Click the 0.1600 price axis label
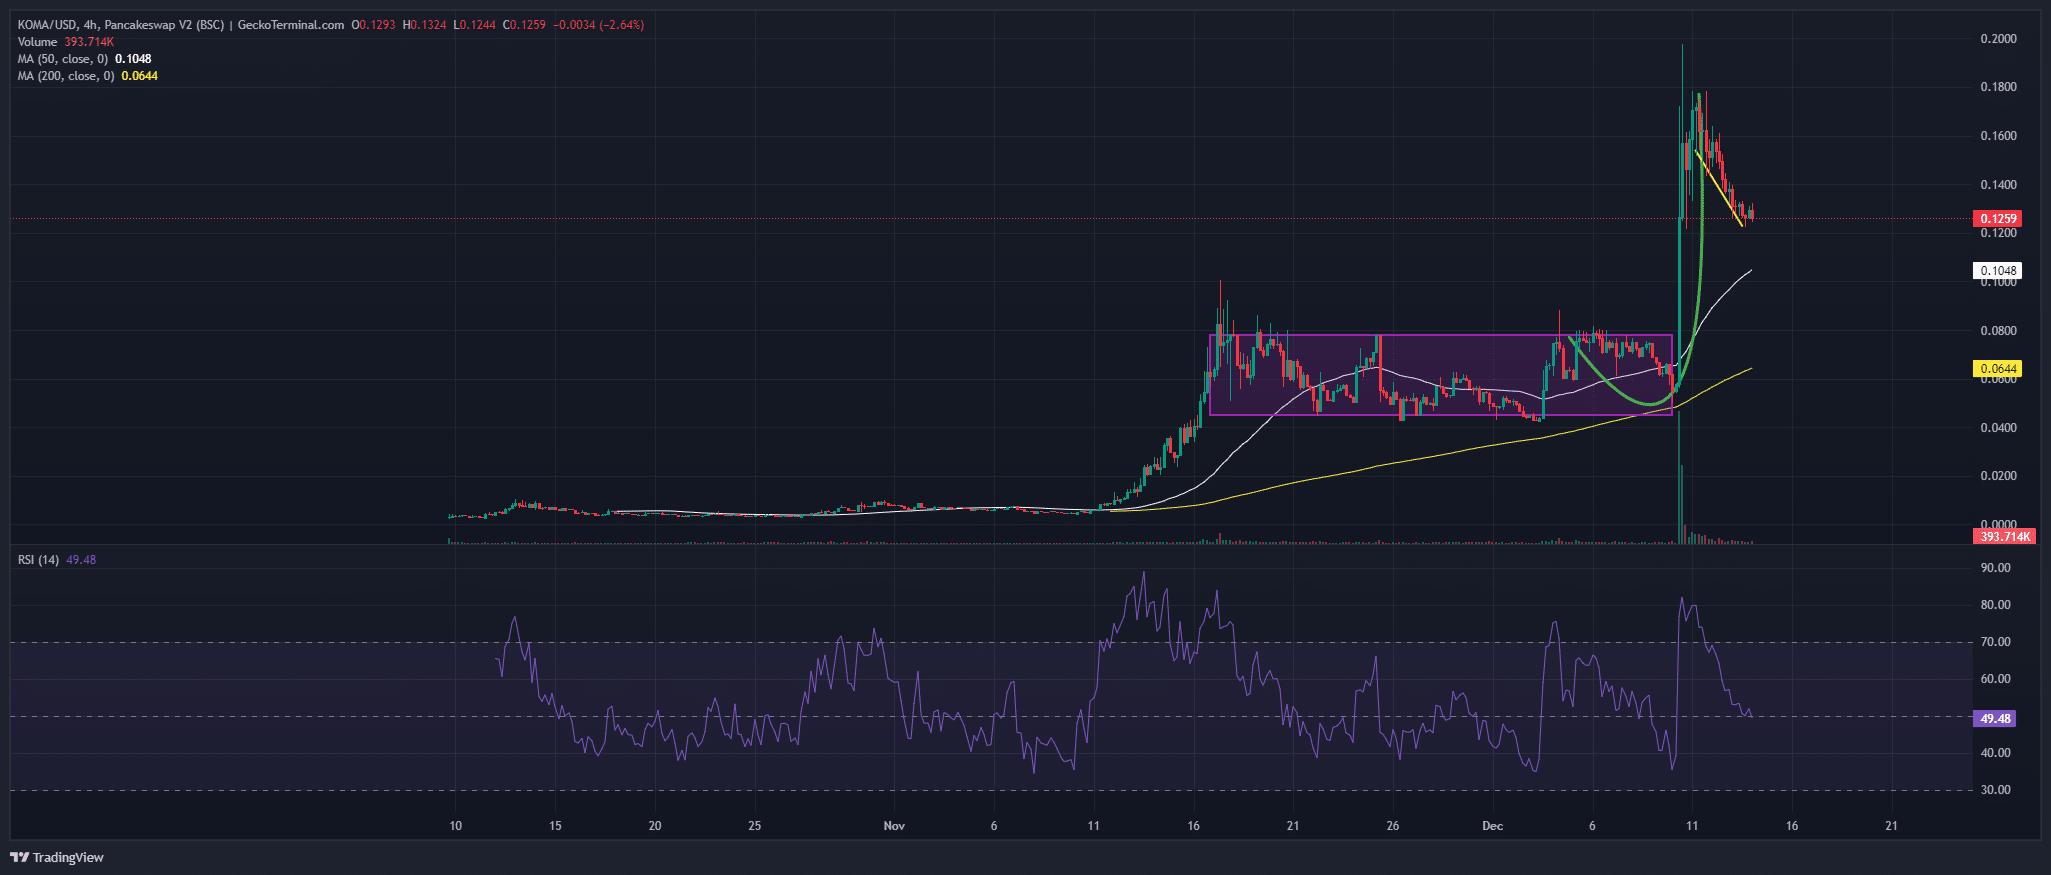The image size is (2051, 875). (1998, 136)
